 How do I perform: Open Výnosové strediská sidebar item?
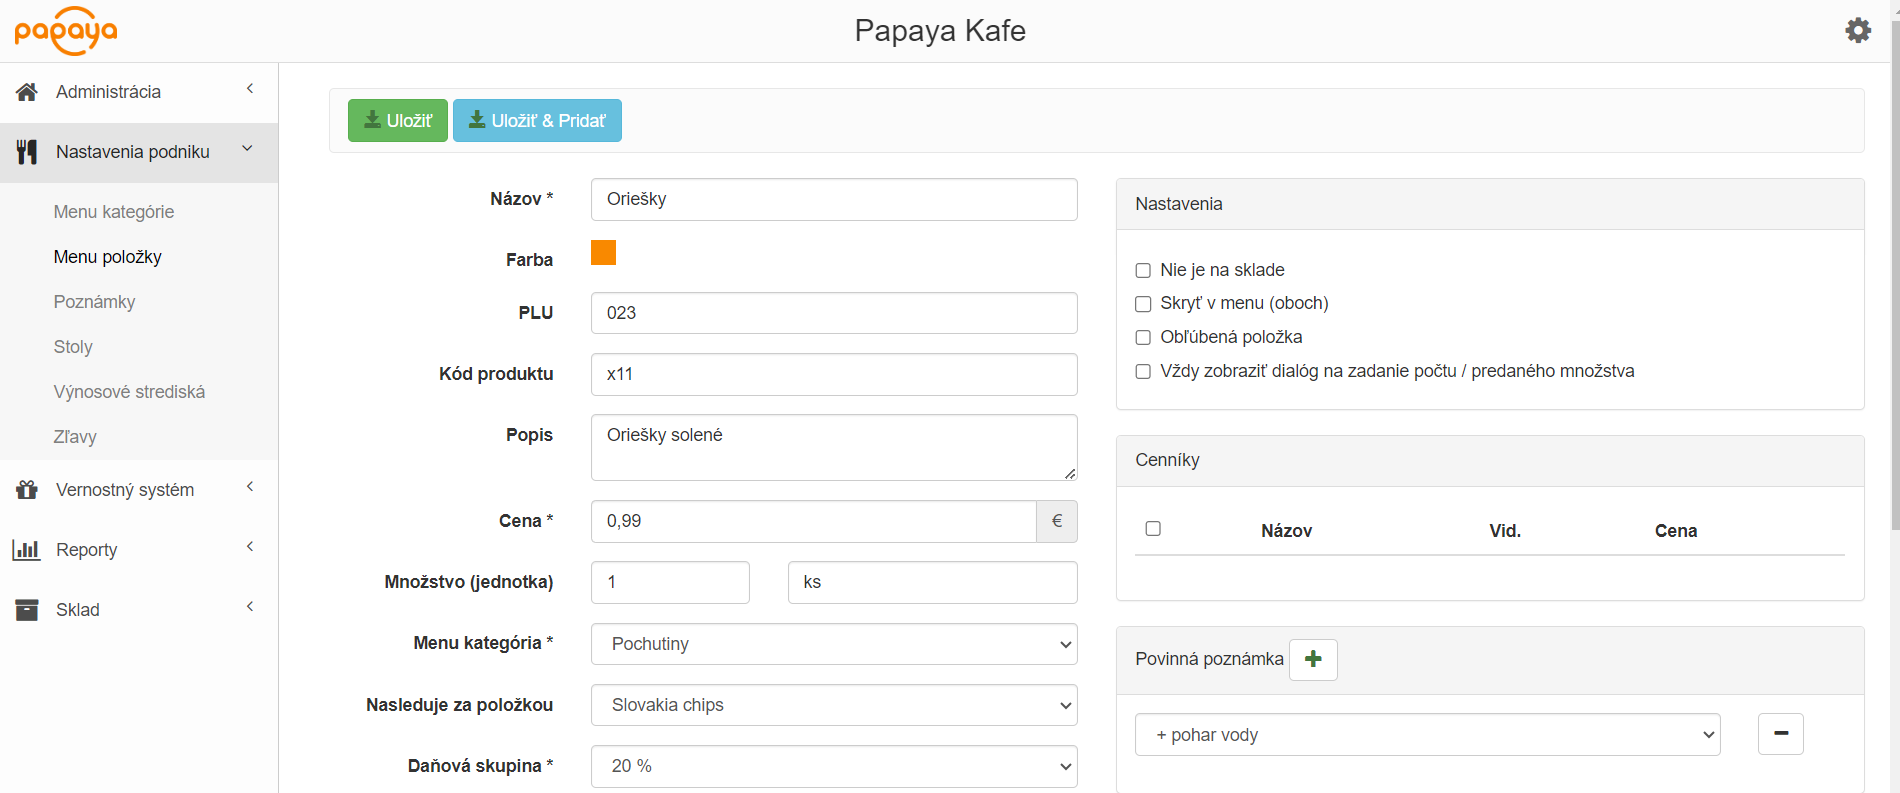point(129,392)
